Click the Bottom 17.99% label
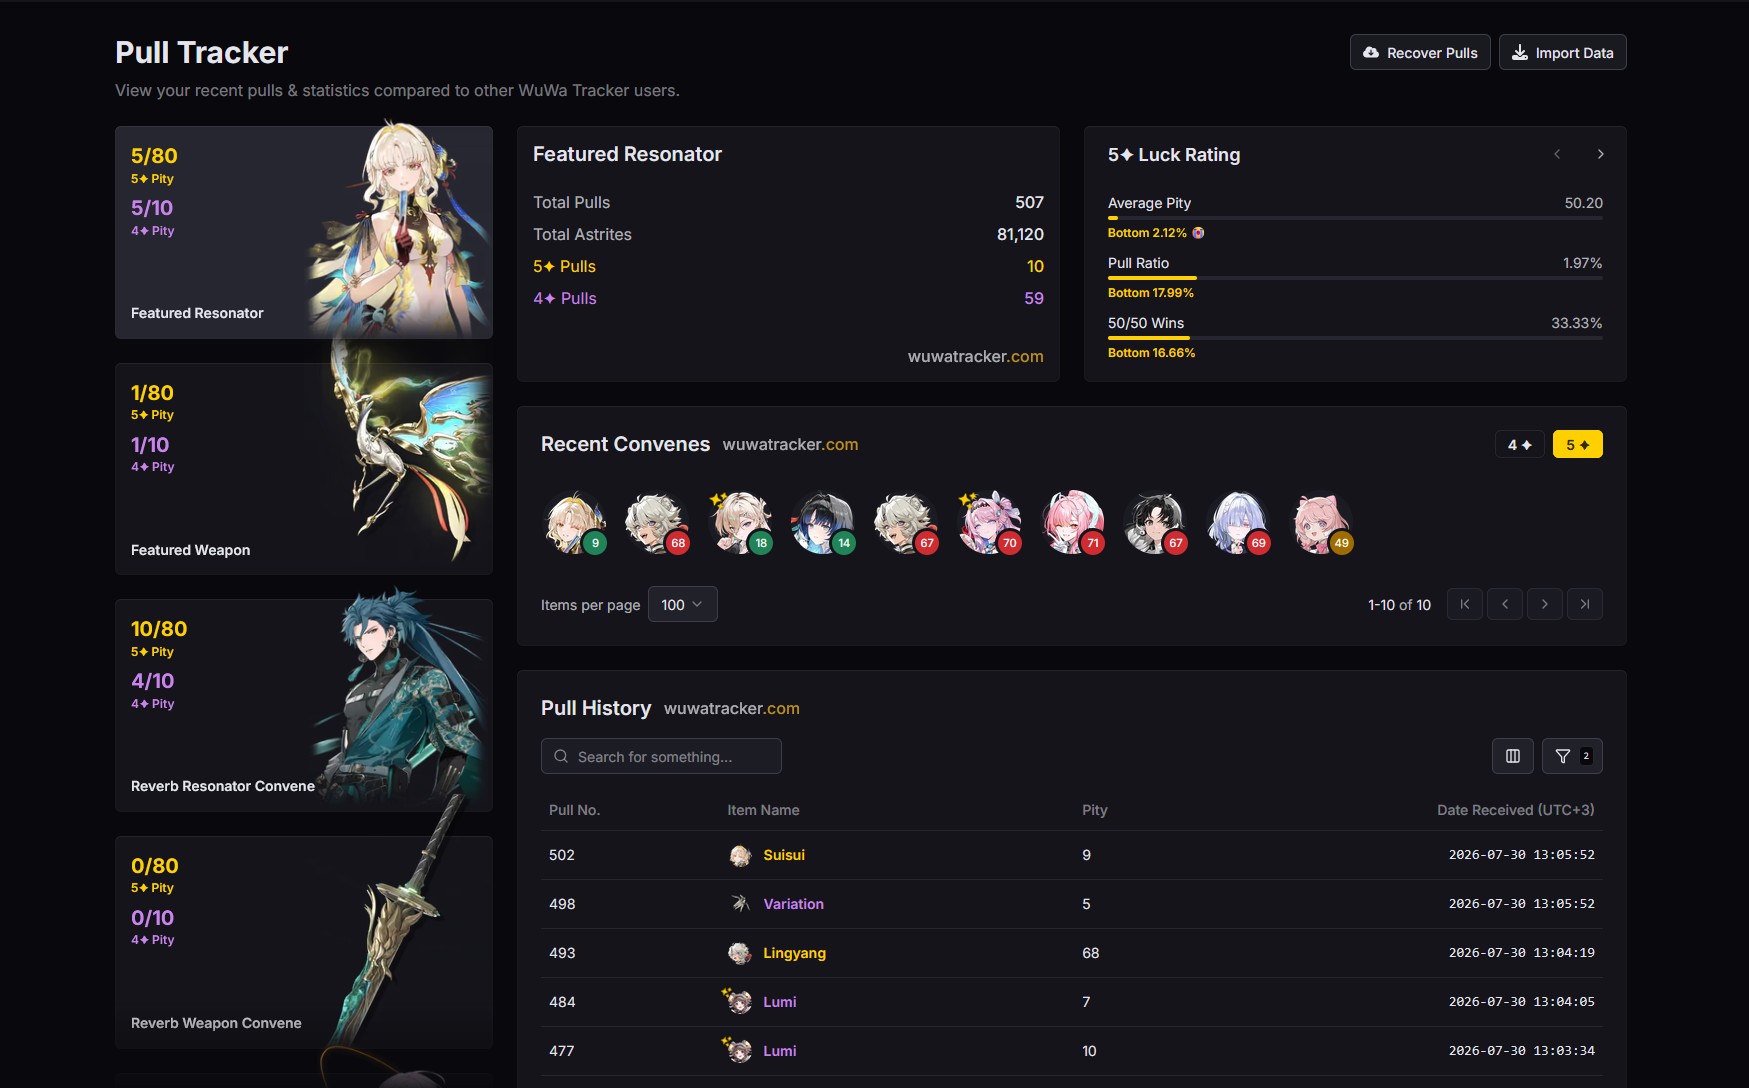The image size is (1749, 1088). [x=1151, y=293]
